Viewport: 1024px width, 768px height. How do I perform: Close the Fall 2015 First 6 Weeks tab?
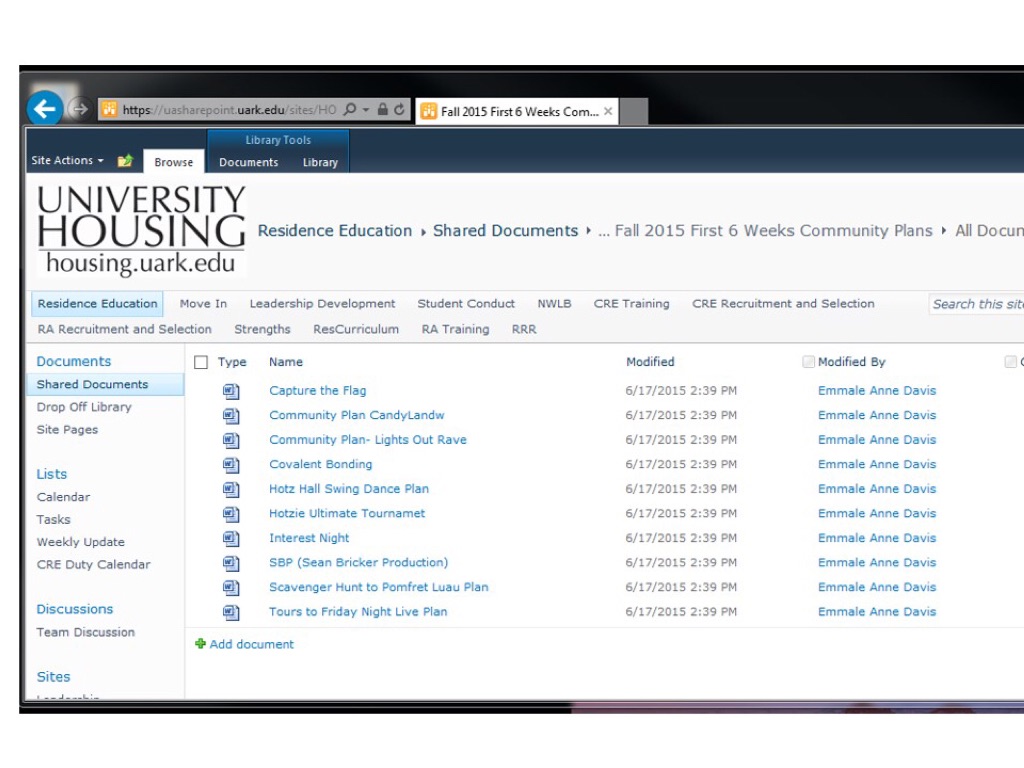(608, 111)
